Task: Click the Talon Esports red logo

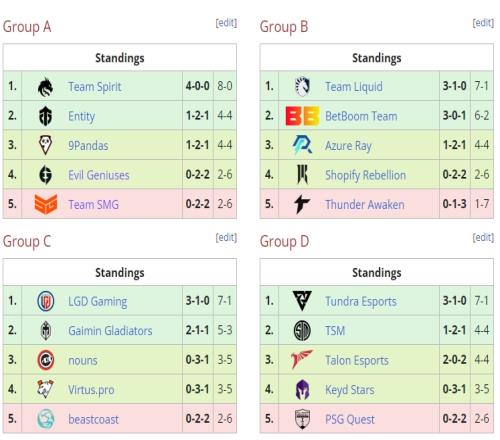Action: pos(302,359)
